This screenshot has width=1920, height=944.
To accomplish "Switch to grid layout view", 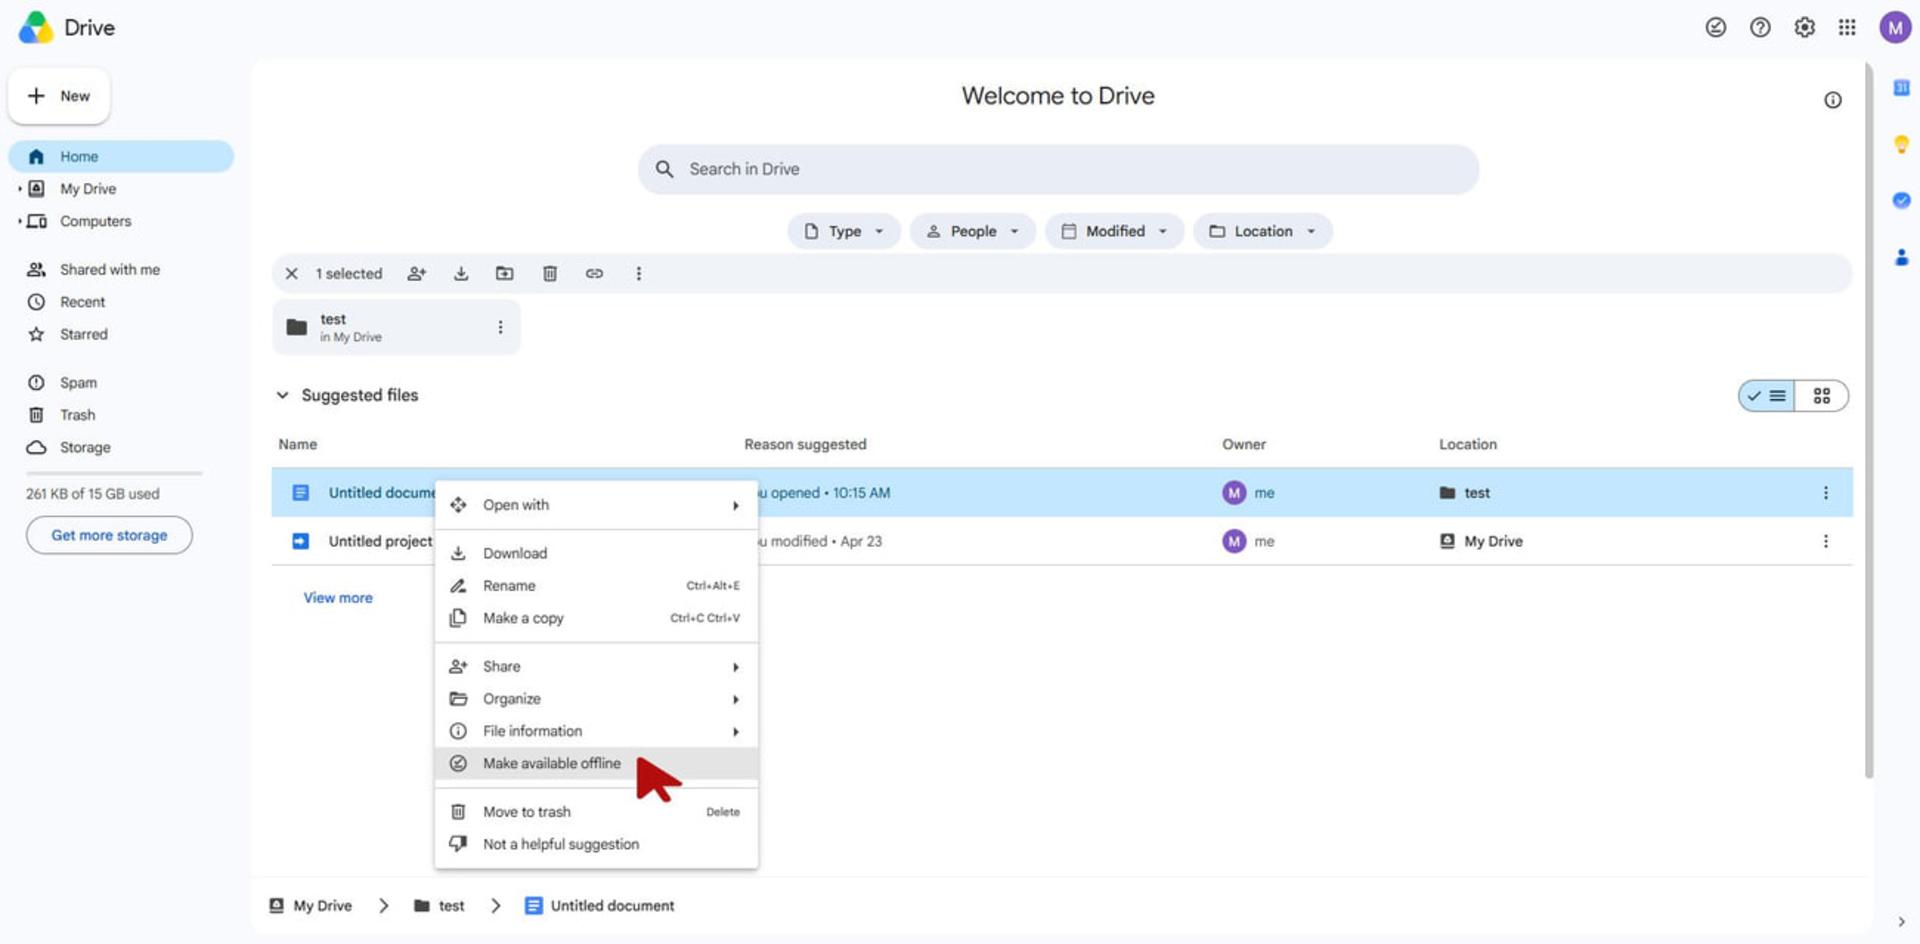I will click(1821, 396).
